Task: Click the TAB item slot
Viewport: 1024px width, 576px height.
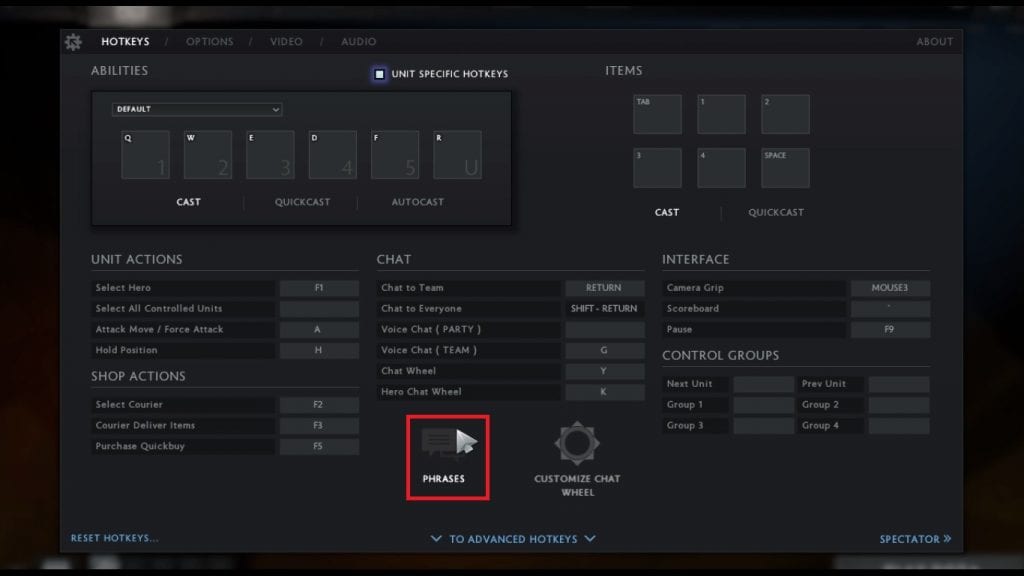Action: pyautogui.click(x=657, y=114)
